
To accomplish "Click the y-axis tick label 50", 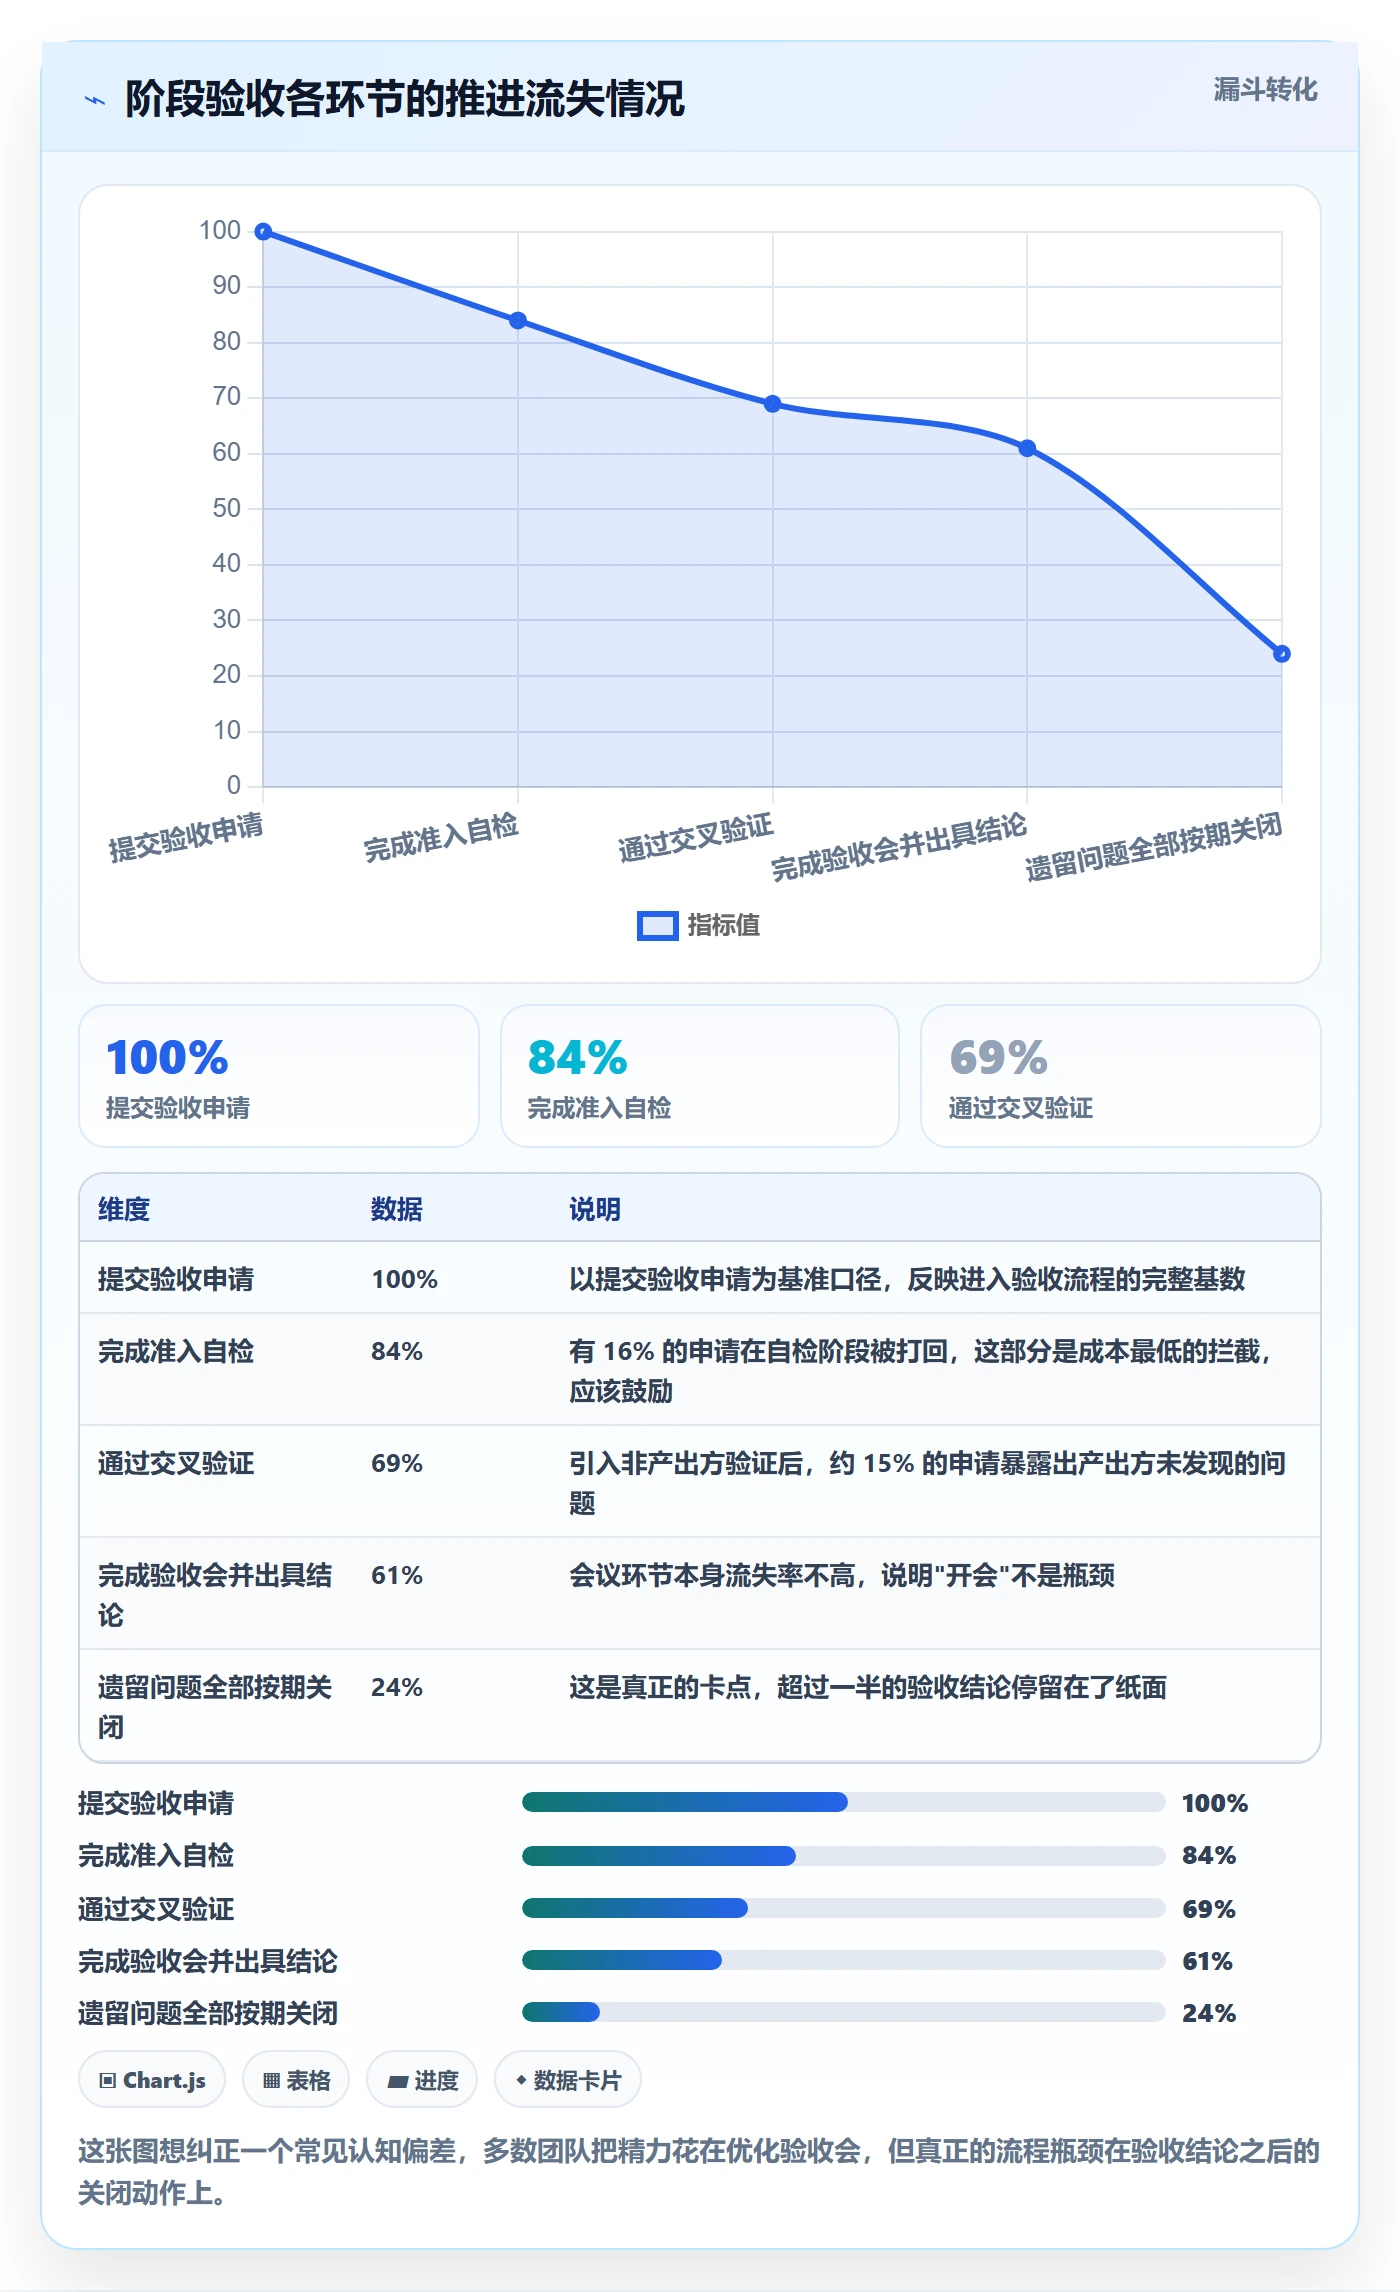I will (226, 508).
